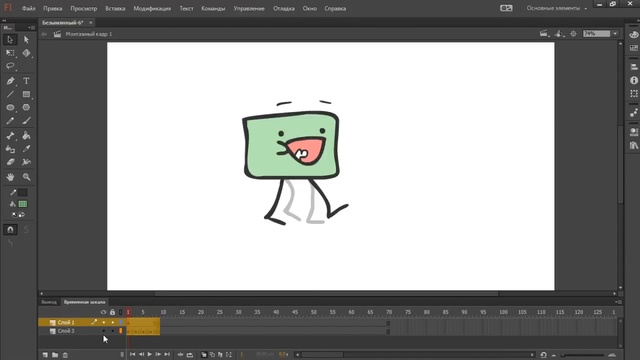The image size is (640, 360).
Task: Select the 3D Rotation tool
Action: [26, 53]
